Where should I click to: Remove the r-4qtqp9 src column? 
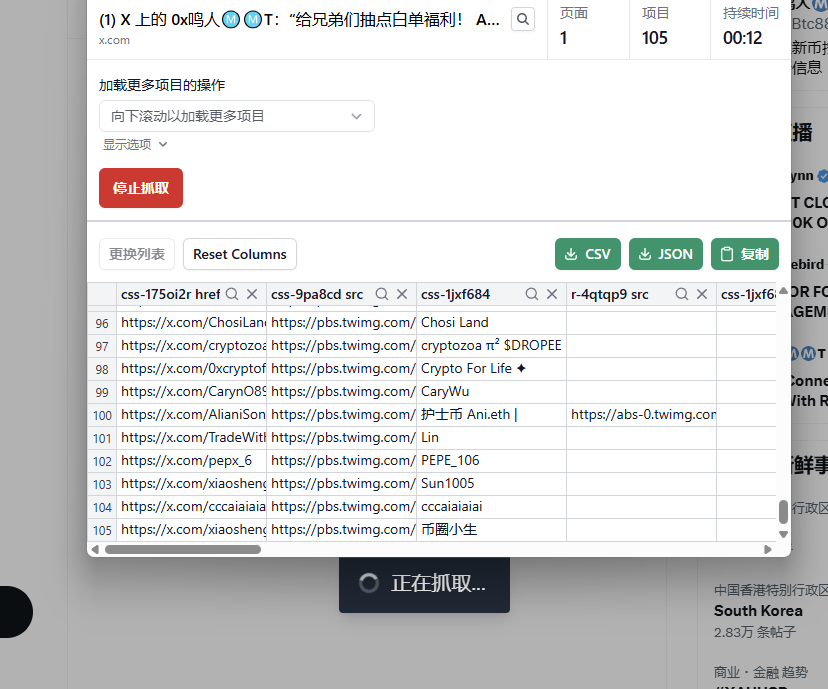pyautogui.click(x=702, y=294)
